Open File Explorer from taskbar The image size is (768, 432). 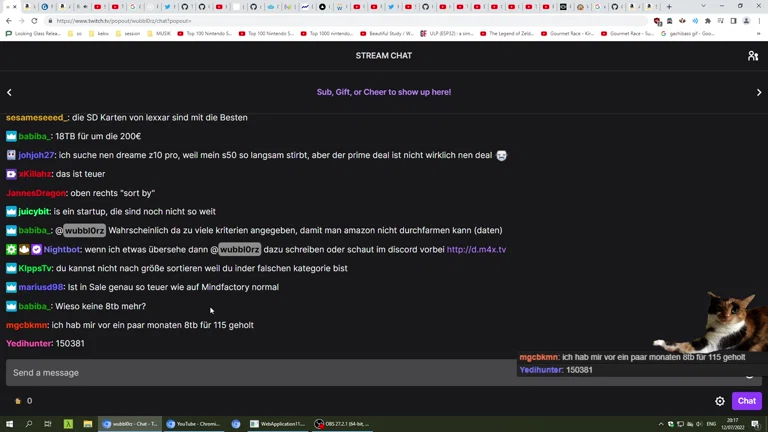[88, 424]
